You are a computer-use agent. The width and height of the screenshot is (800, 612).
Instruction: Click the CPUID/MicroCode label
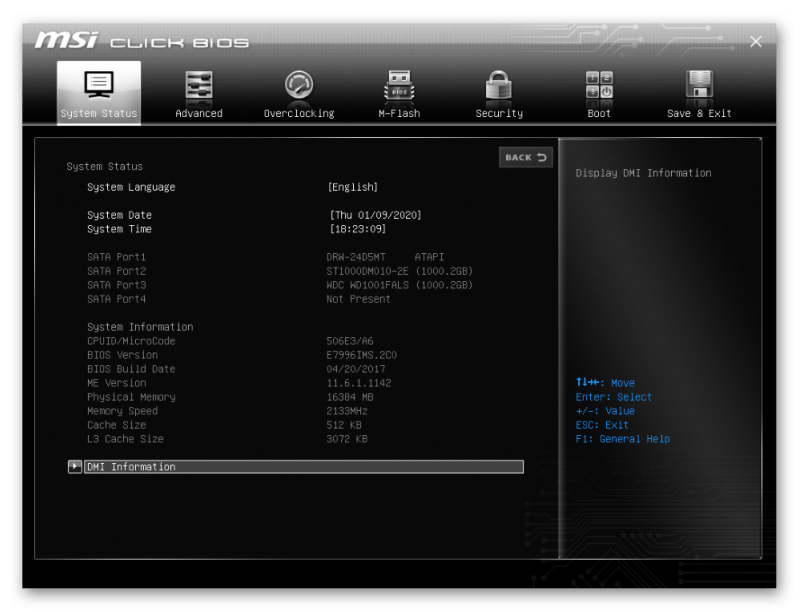(x=131, y=341)
